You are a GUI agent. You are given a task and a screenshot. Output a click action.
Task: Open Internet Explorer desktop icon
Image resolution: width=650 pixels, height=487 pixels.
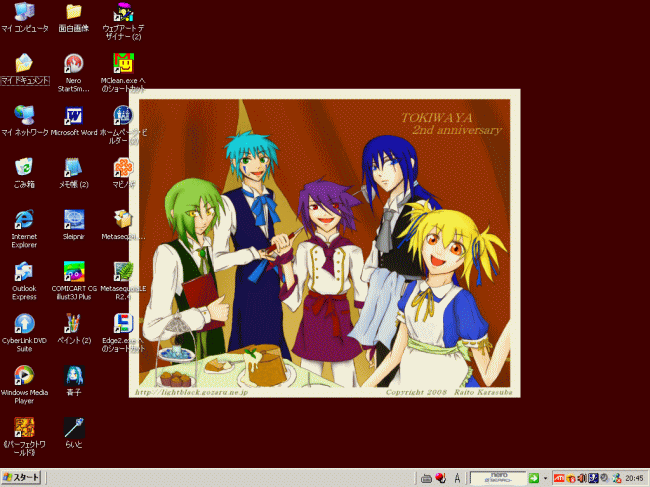click(x=24, y=229)
